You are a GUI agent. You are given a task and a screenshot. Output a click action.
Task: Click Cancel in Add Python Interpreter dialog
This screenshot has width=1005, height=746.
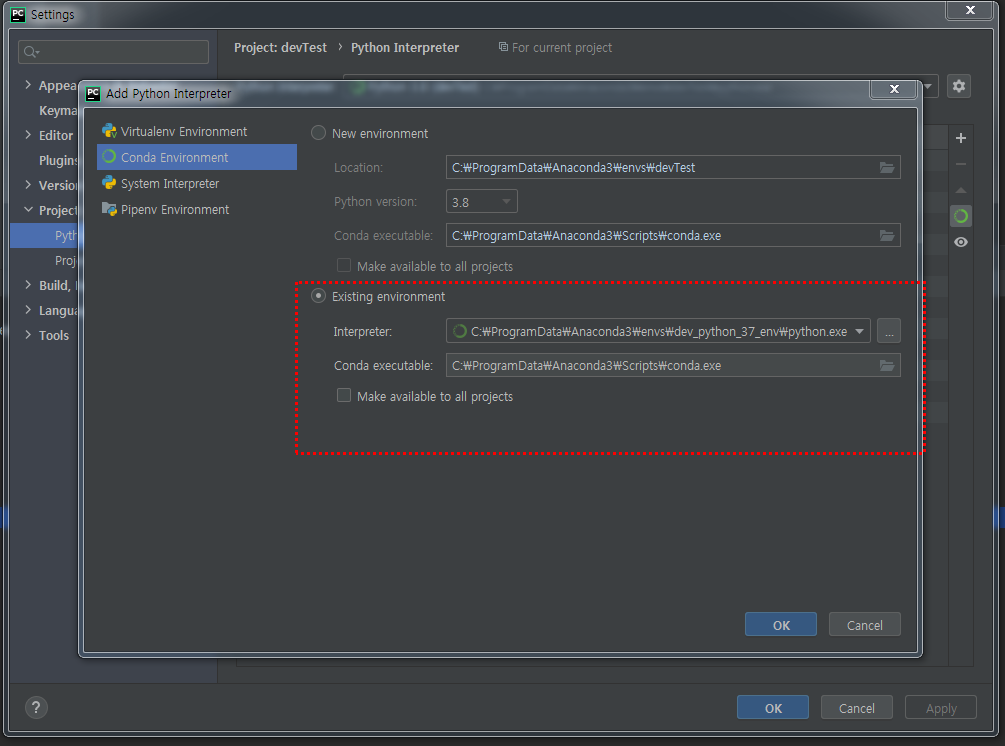coord(865,625)
